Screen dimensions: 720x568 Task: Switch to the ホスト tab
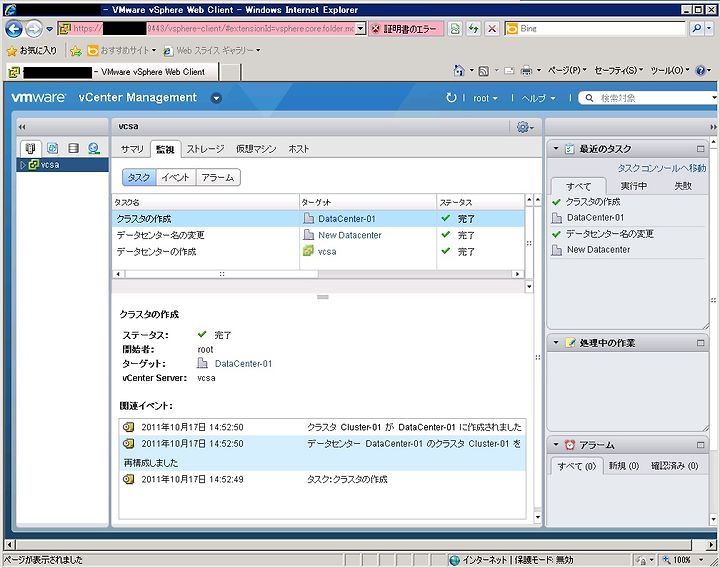(298, 149)
